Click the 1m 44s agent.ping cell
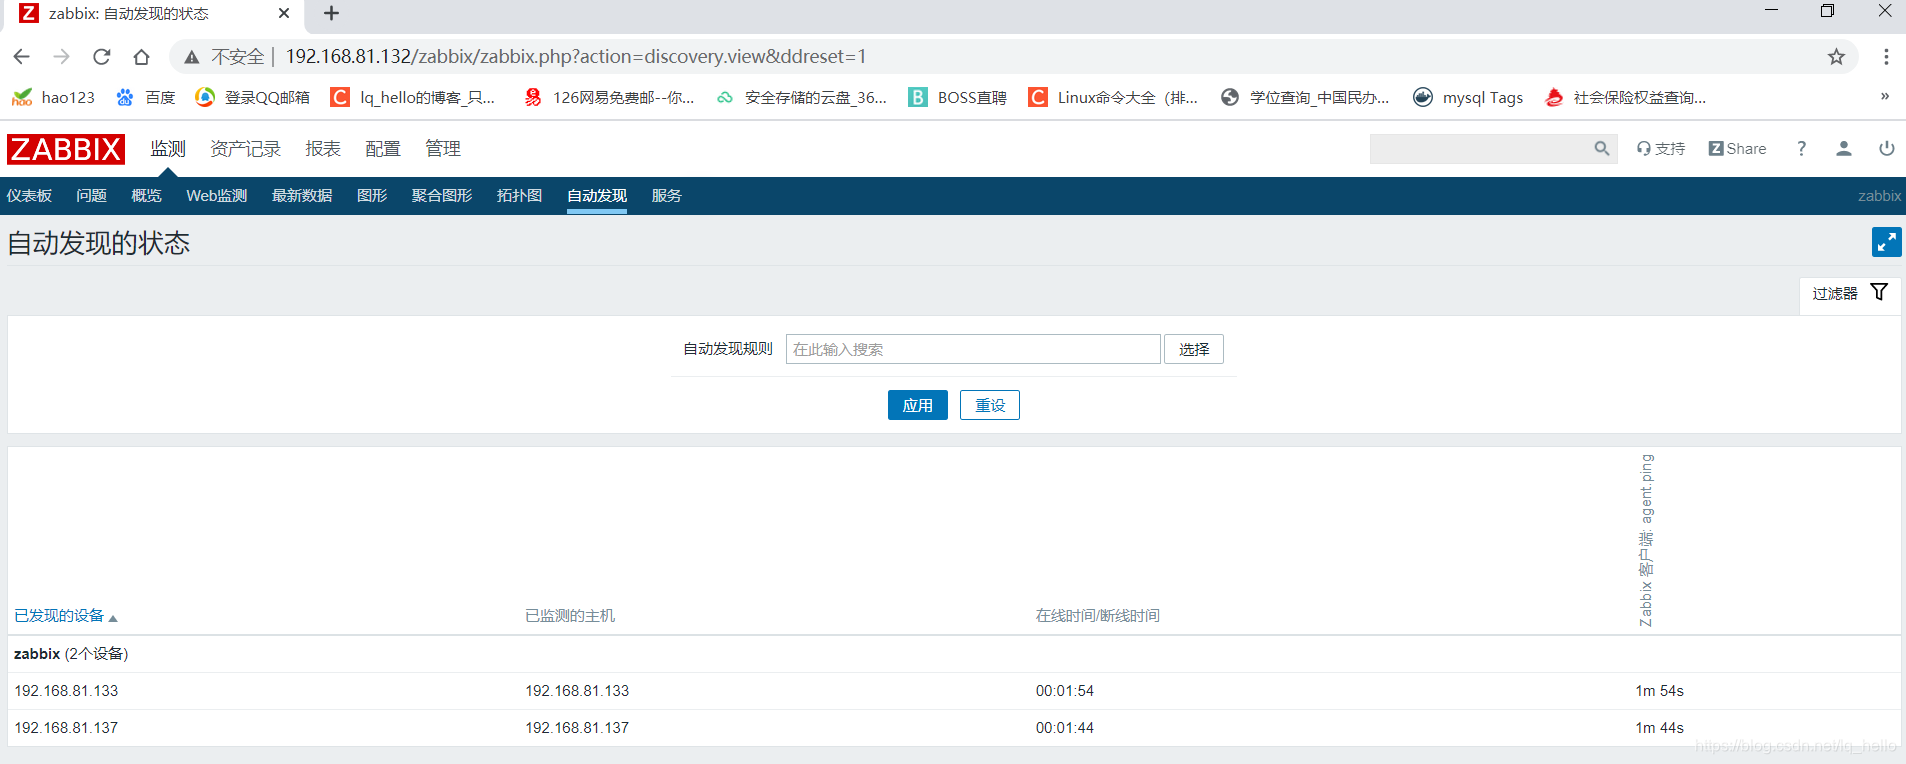This screenshot has height=764, width=1906. 1660,728
